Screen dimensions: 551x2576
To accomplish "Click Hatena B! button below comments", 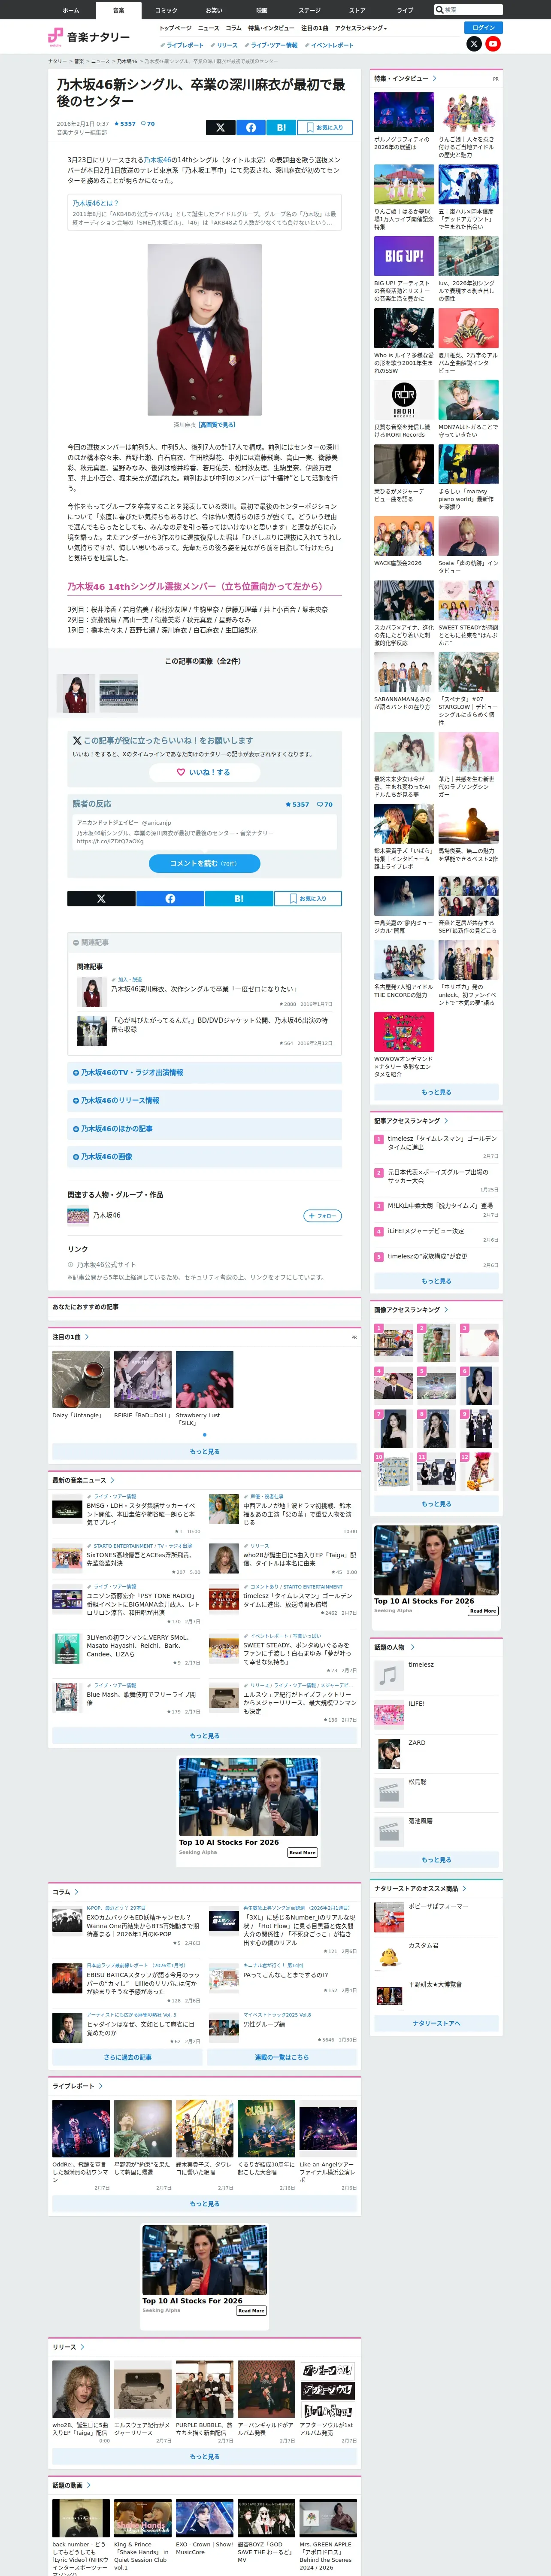I will point(239,898).
